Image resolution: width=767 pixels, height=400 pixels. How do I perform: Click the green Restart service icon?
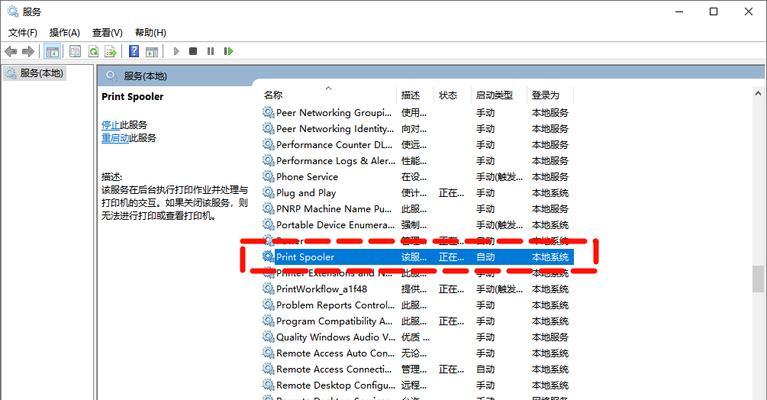[228, 51]
